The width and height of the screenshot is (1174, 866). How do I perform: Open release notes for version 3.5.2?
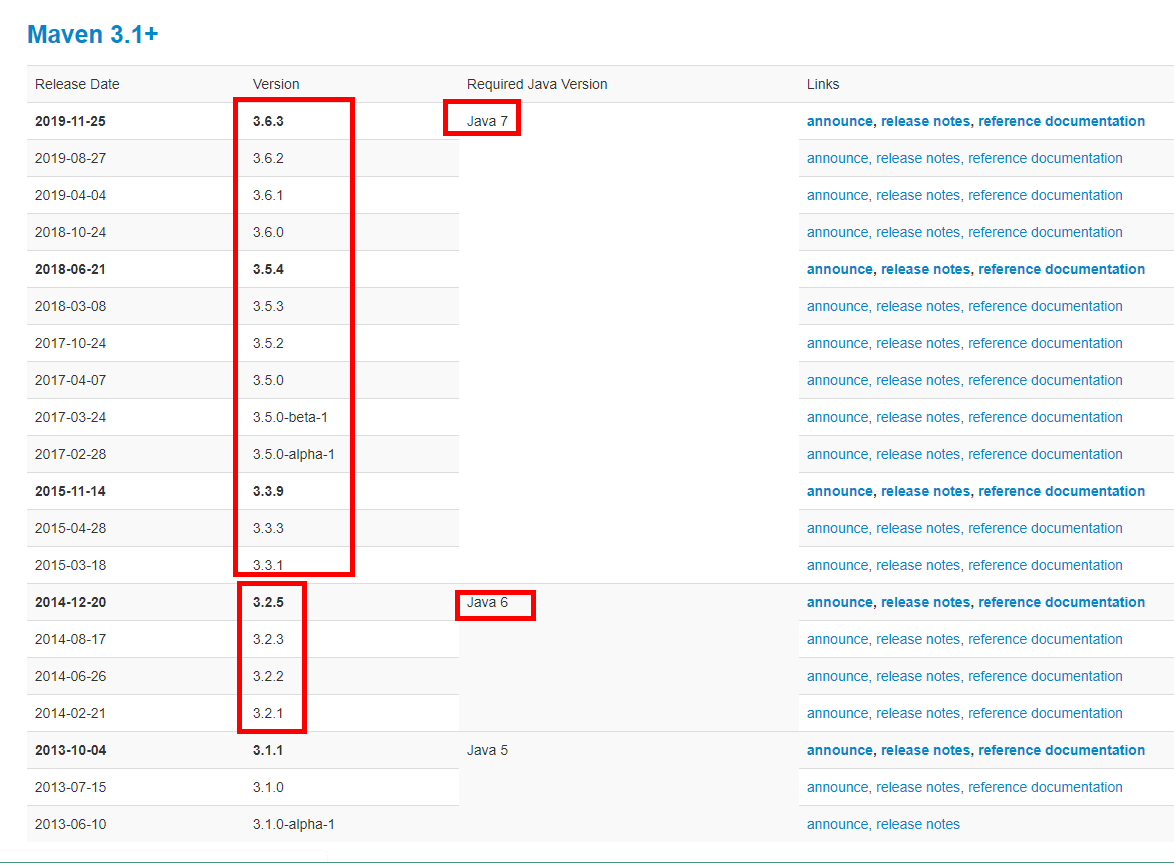pos(918,344)
